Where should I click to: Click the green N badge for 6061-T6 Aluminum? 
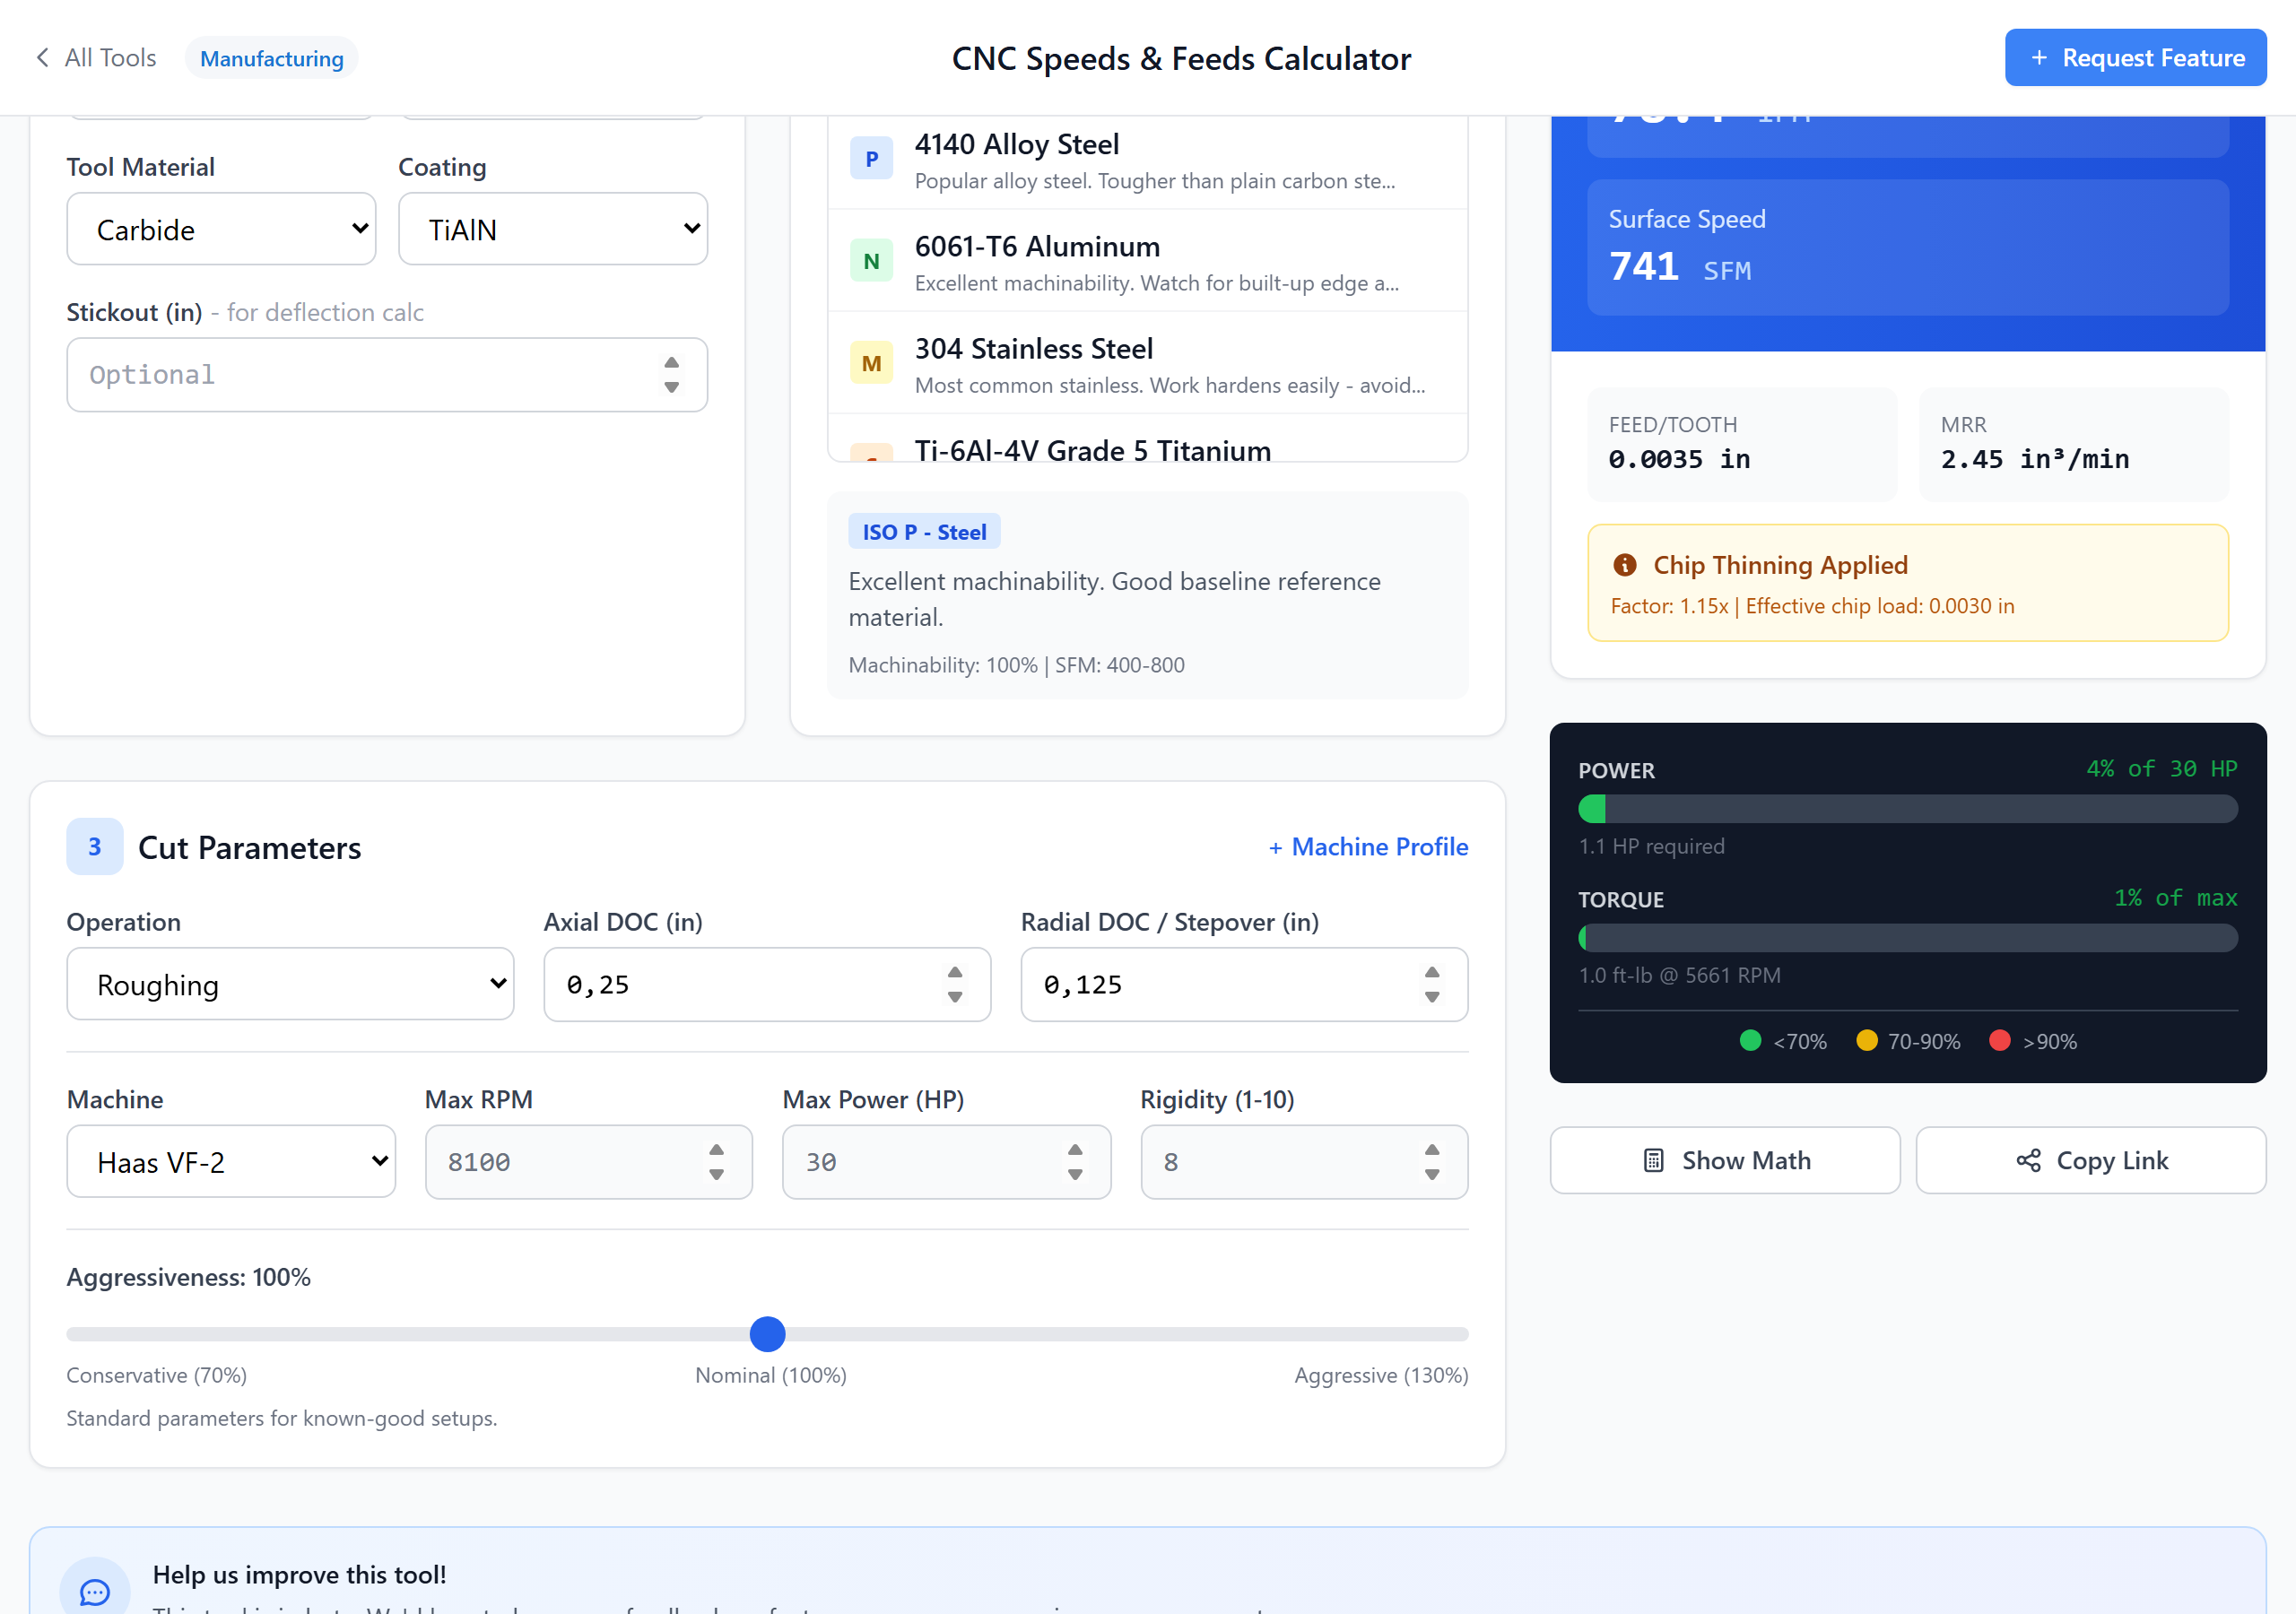click(x=871, y=261)
